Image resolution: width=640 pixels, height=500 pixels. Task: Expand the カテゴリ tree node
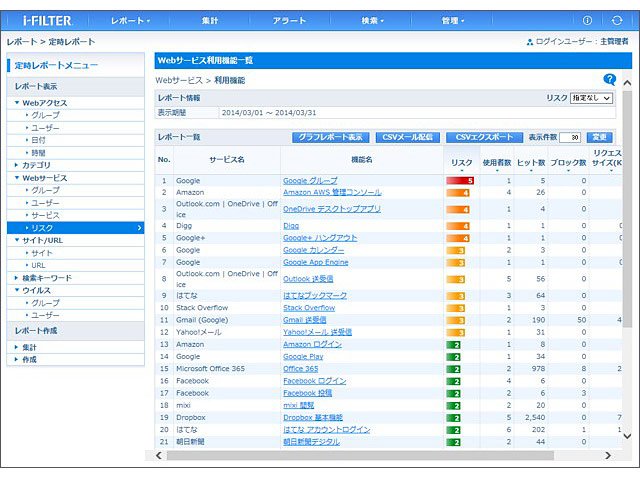click(x=17, y=165)
